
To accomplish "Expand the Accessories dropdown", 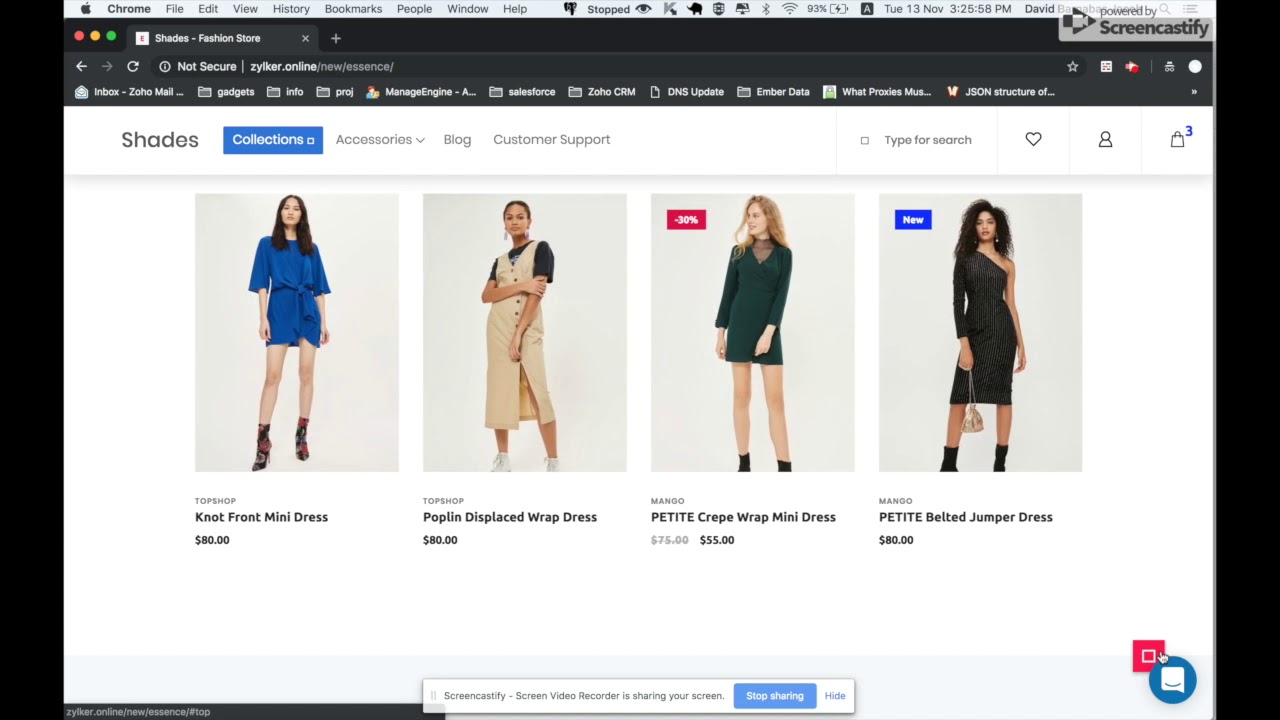I will (380, 140).
